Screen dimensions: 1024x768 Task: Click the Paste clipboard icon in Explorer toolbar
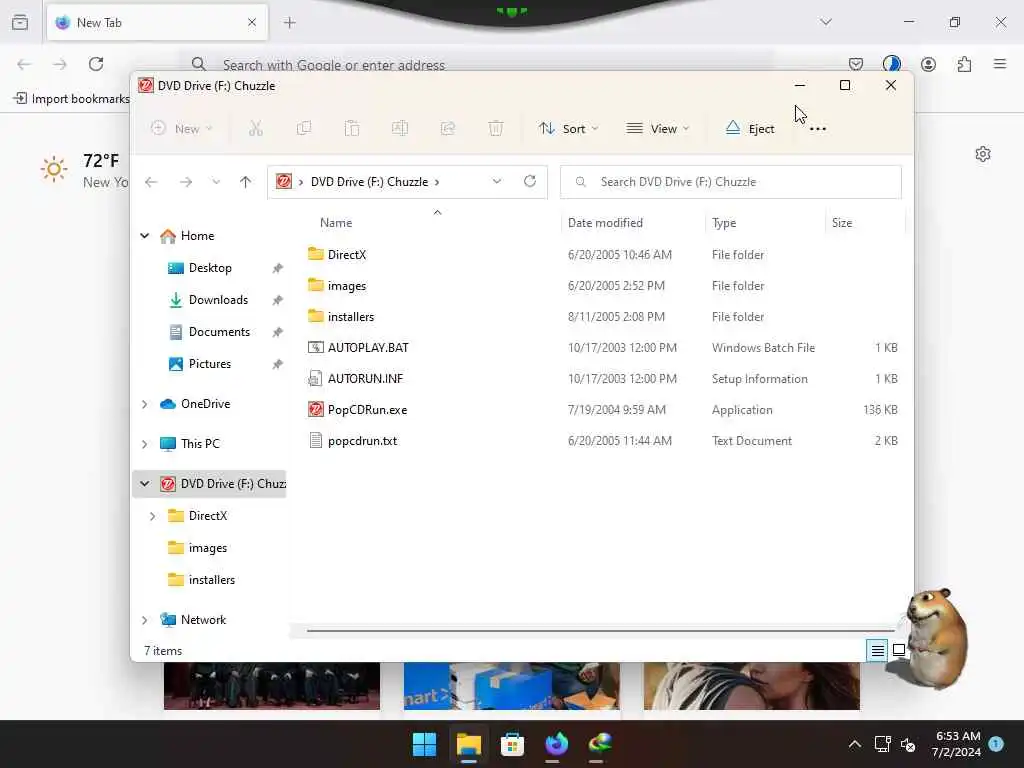coord(351,128)
